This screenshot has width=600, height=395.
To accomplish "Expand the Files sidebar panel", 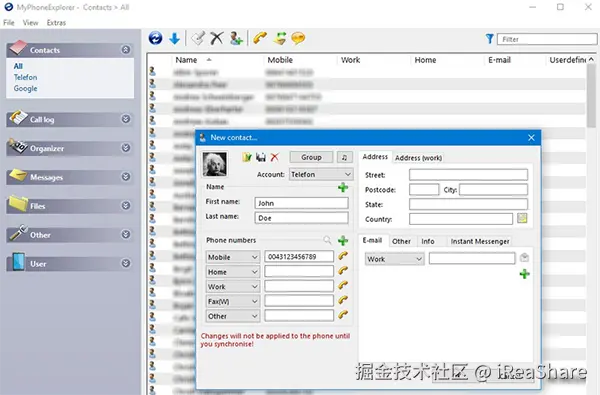I will (x=126, y=206).
